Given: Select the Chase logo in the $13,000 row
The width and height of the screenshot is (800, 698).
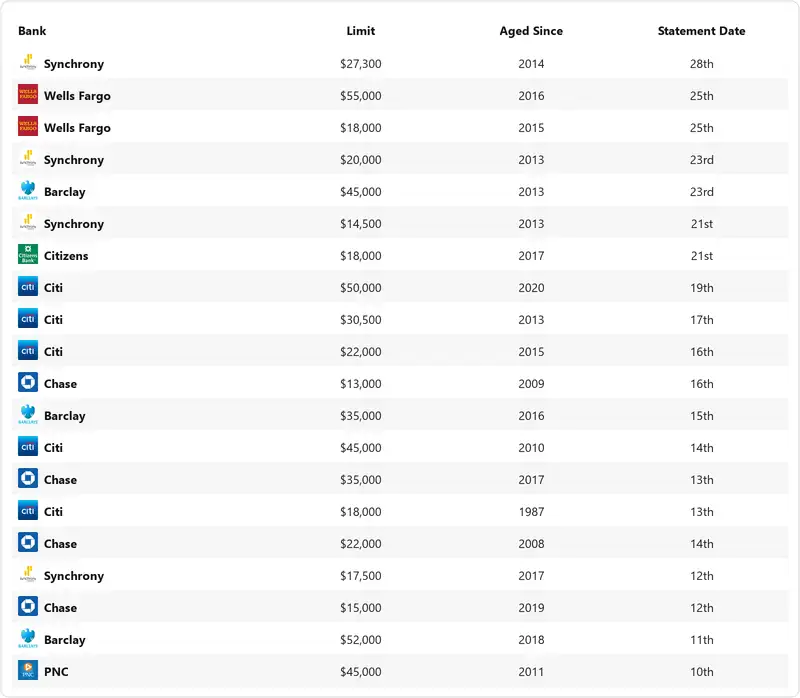Looking at the screenshot, I should 28,382.
